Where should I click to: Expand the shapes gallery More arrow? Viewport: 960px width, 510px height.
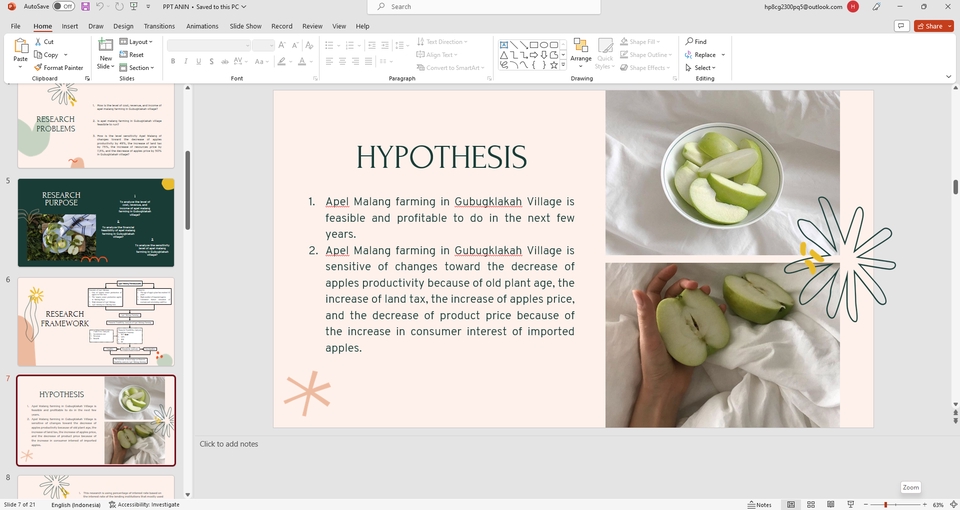coord(563,65)
